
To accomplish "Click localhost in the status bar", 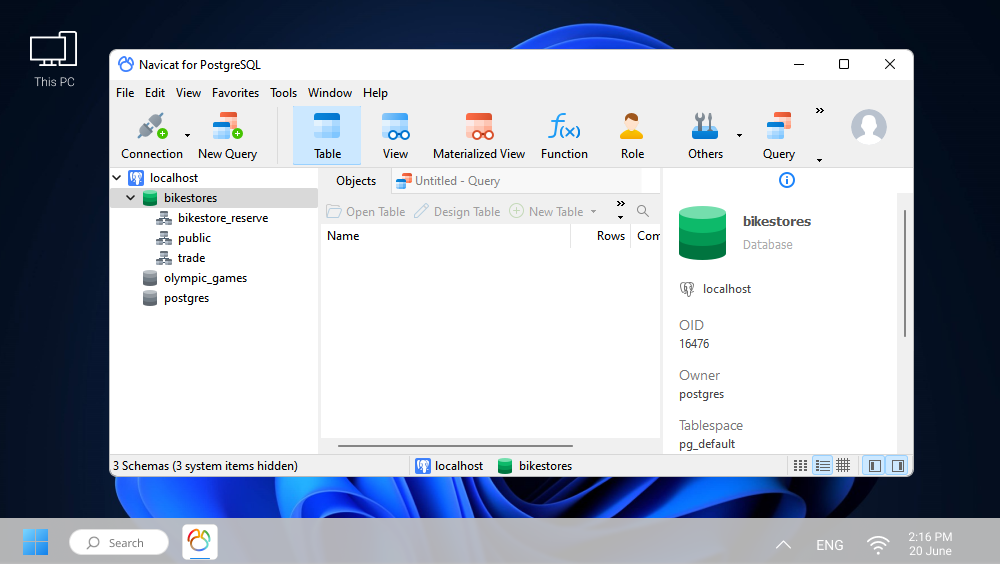I will pyautogui.click(x=450, y=466).
